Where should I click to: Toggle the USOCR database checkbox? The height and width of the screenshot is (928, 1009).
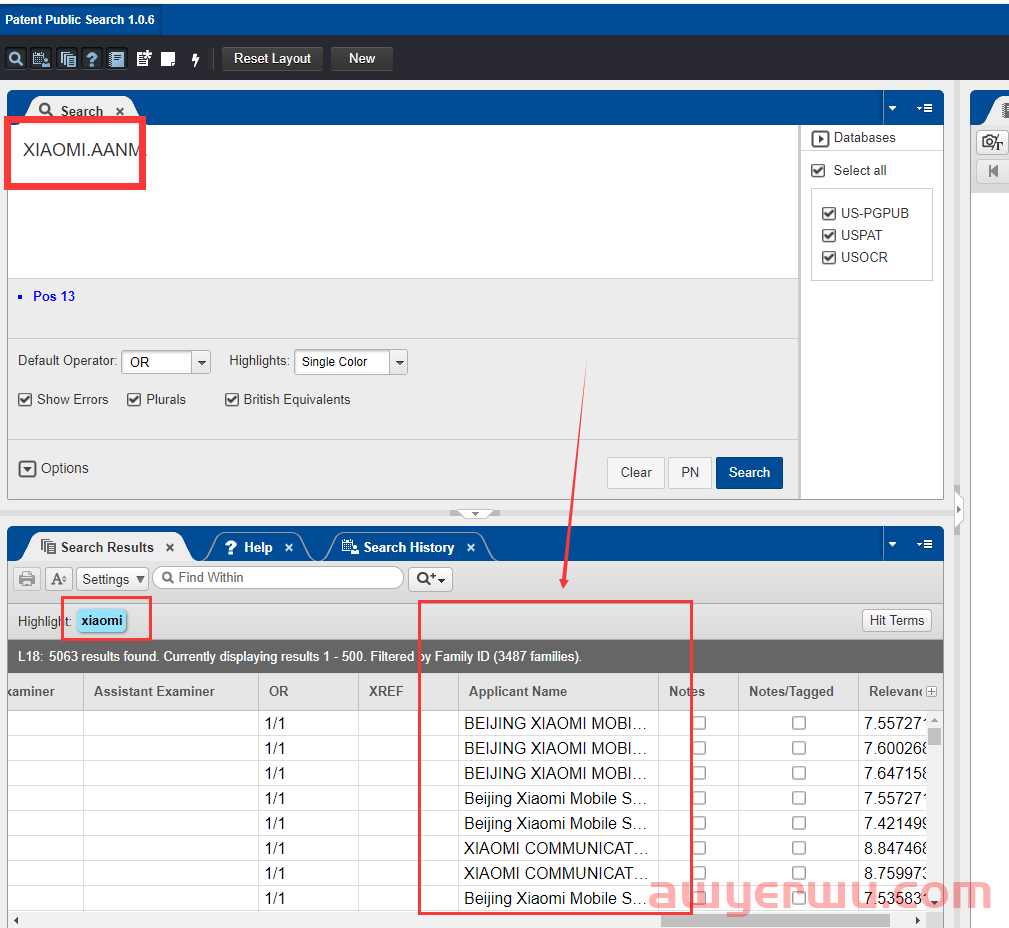[x=828, y=257]
